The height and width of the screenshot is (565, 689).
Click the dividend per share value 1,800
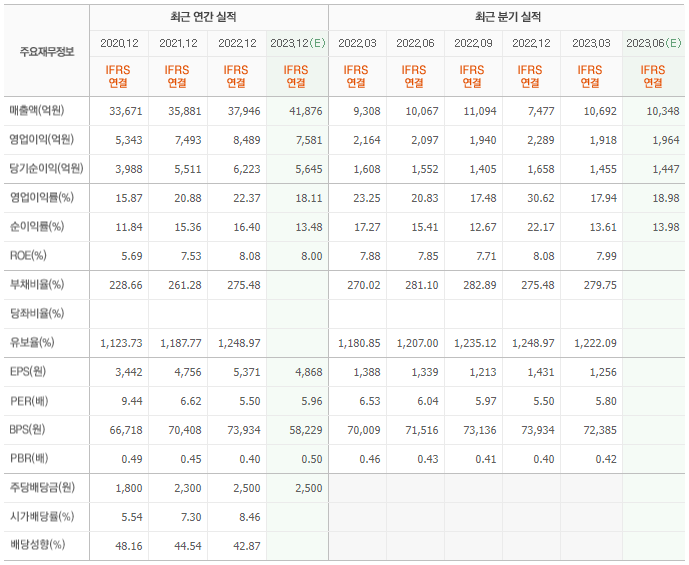point(129,488)
